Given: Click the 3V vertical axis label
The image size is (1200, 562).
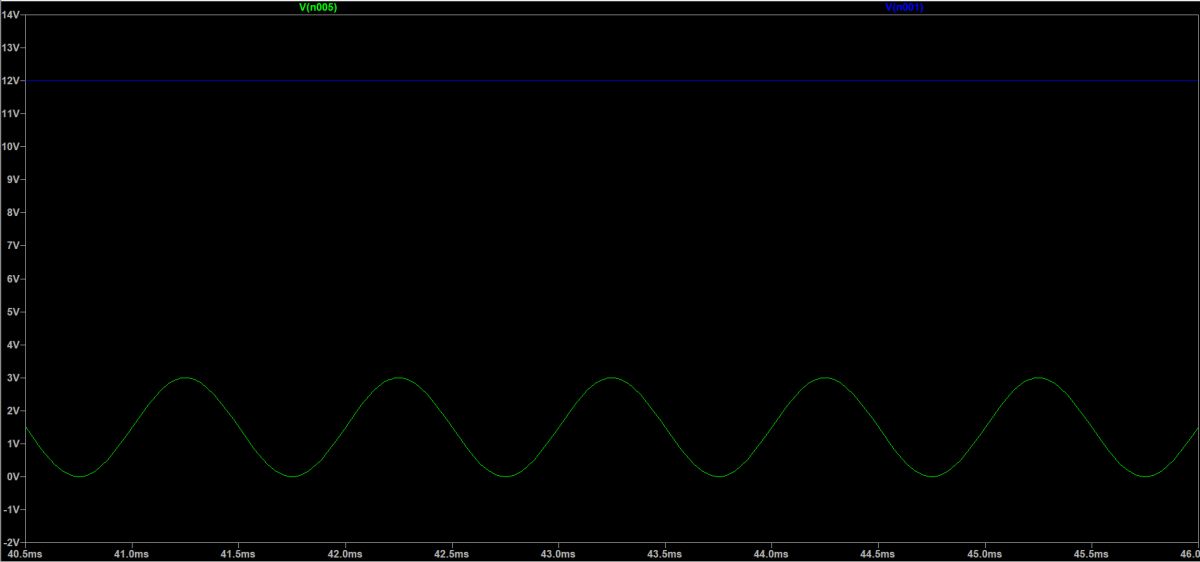Looking at the screenshot, I should [x=12, y=377].
